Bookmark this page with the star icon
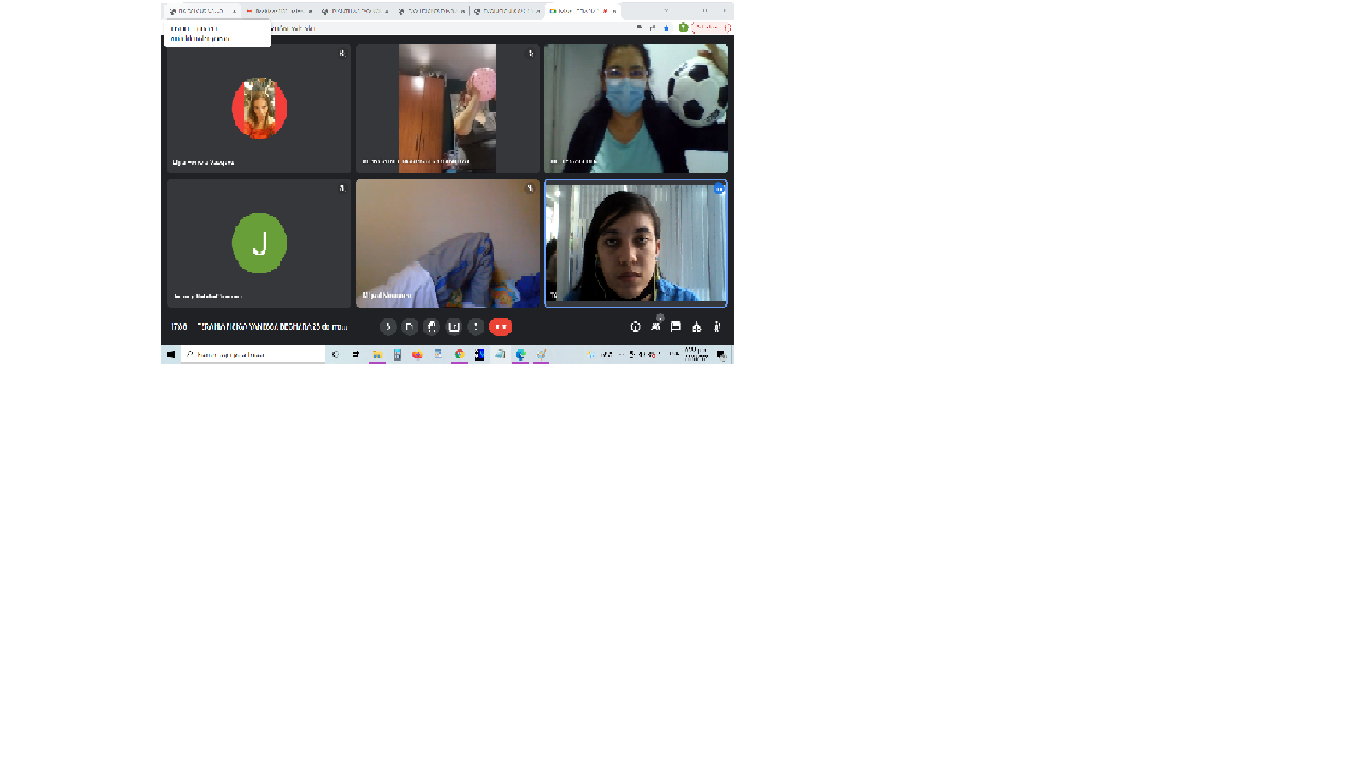The height and width of the screenshot is (768, 1366). (666, 28)
